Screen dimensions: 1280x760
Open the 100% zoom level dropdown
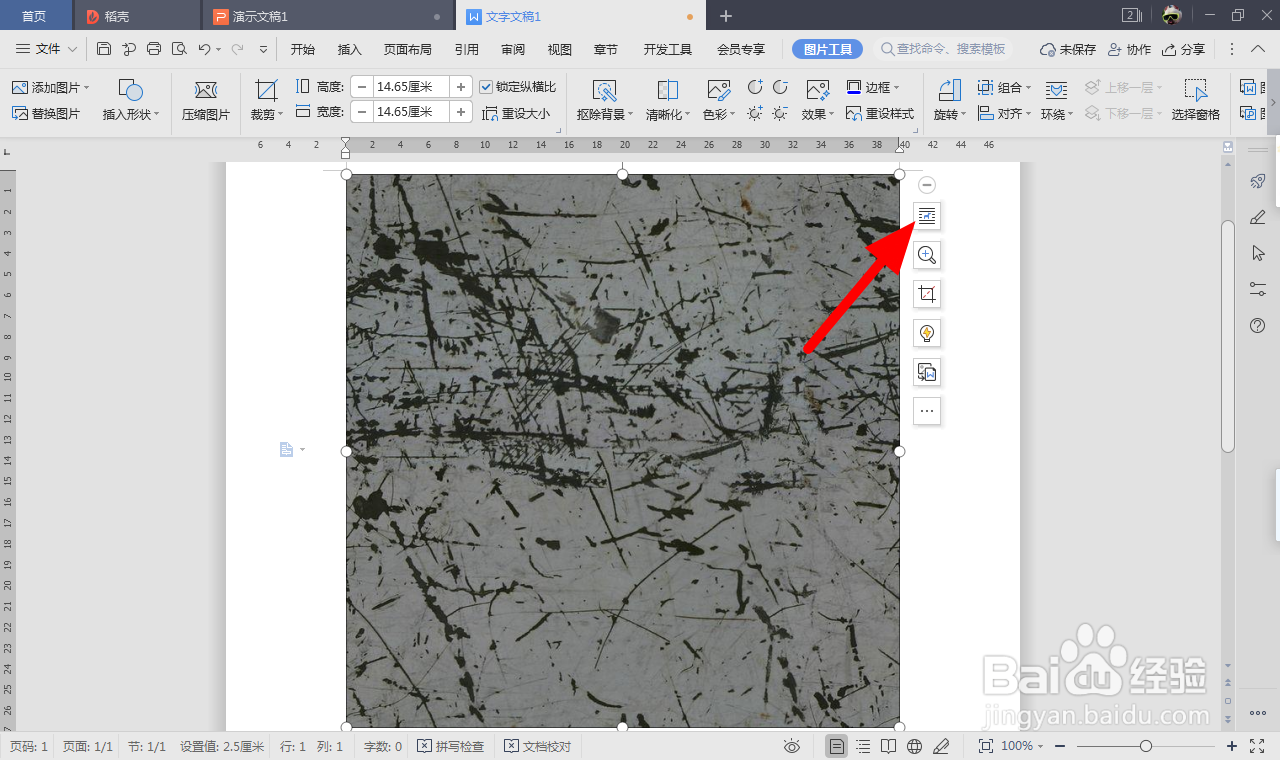point(1022,746)
